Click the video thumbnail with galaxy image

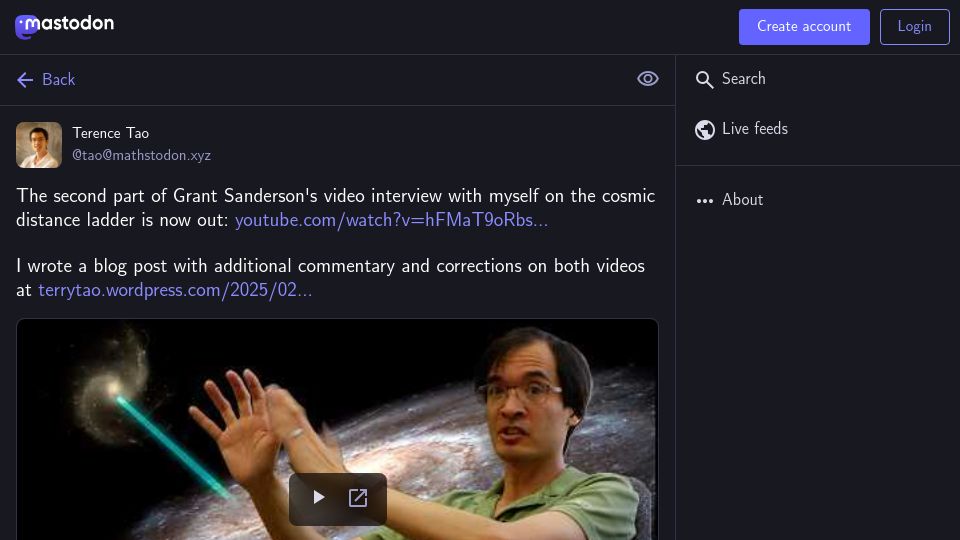tap(337, 429)
